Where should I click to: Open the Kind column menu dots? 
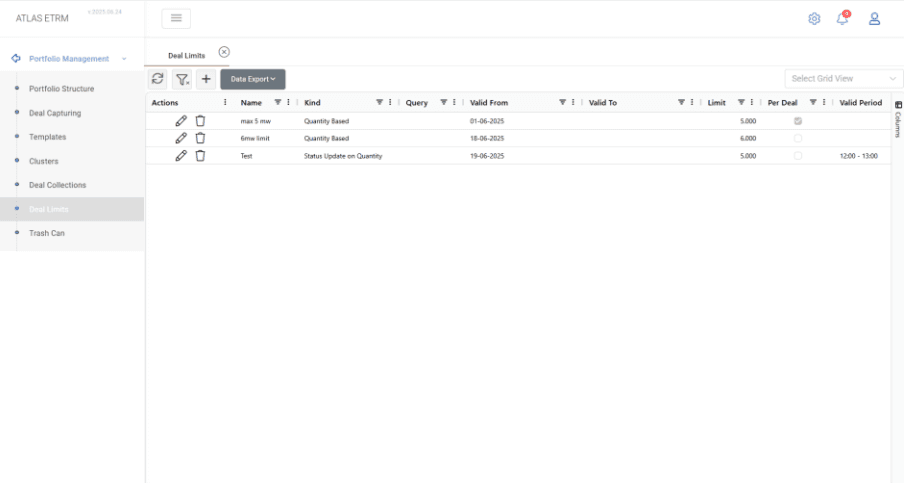click(x=390, y=102)
